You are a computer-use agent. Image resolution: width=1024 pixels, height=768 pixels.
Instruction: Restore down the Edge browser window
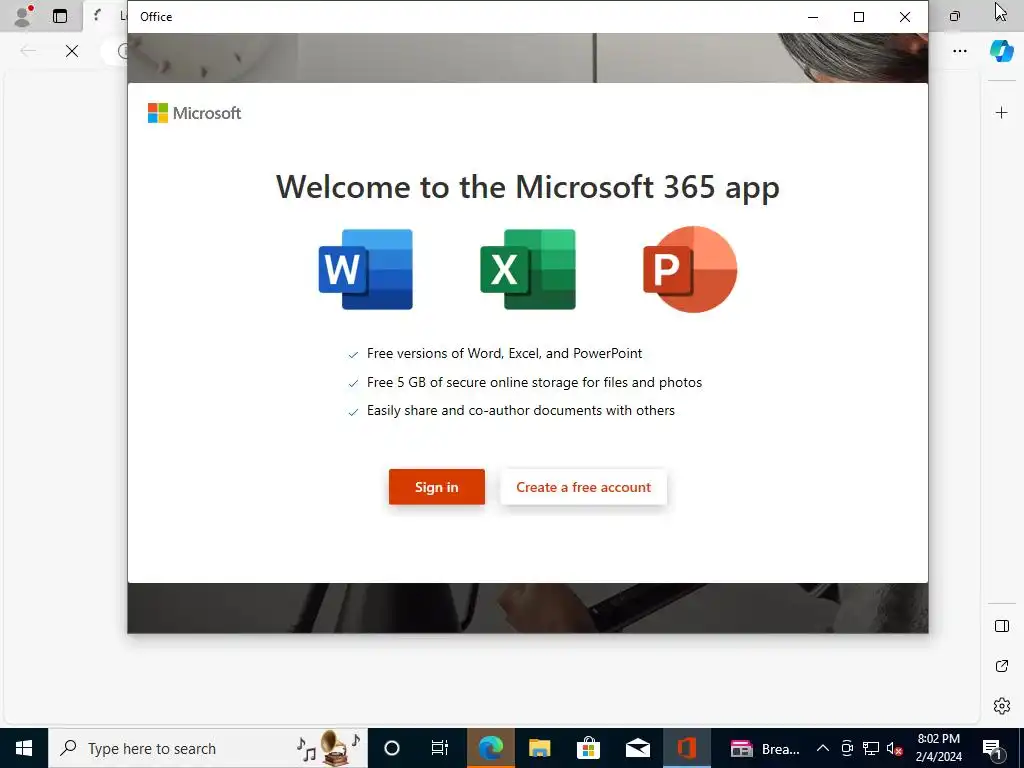(x=955, y=16)
